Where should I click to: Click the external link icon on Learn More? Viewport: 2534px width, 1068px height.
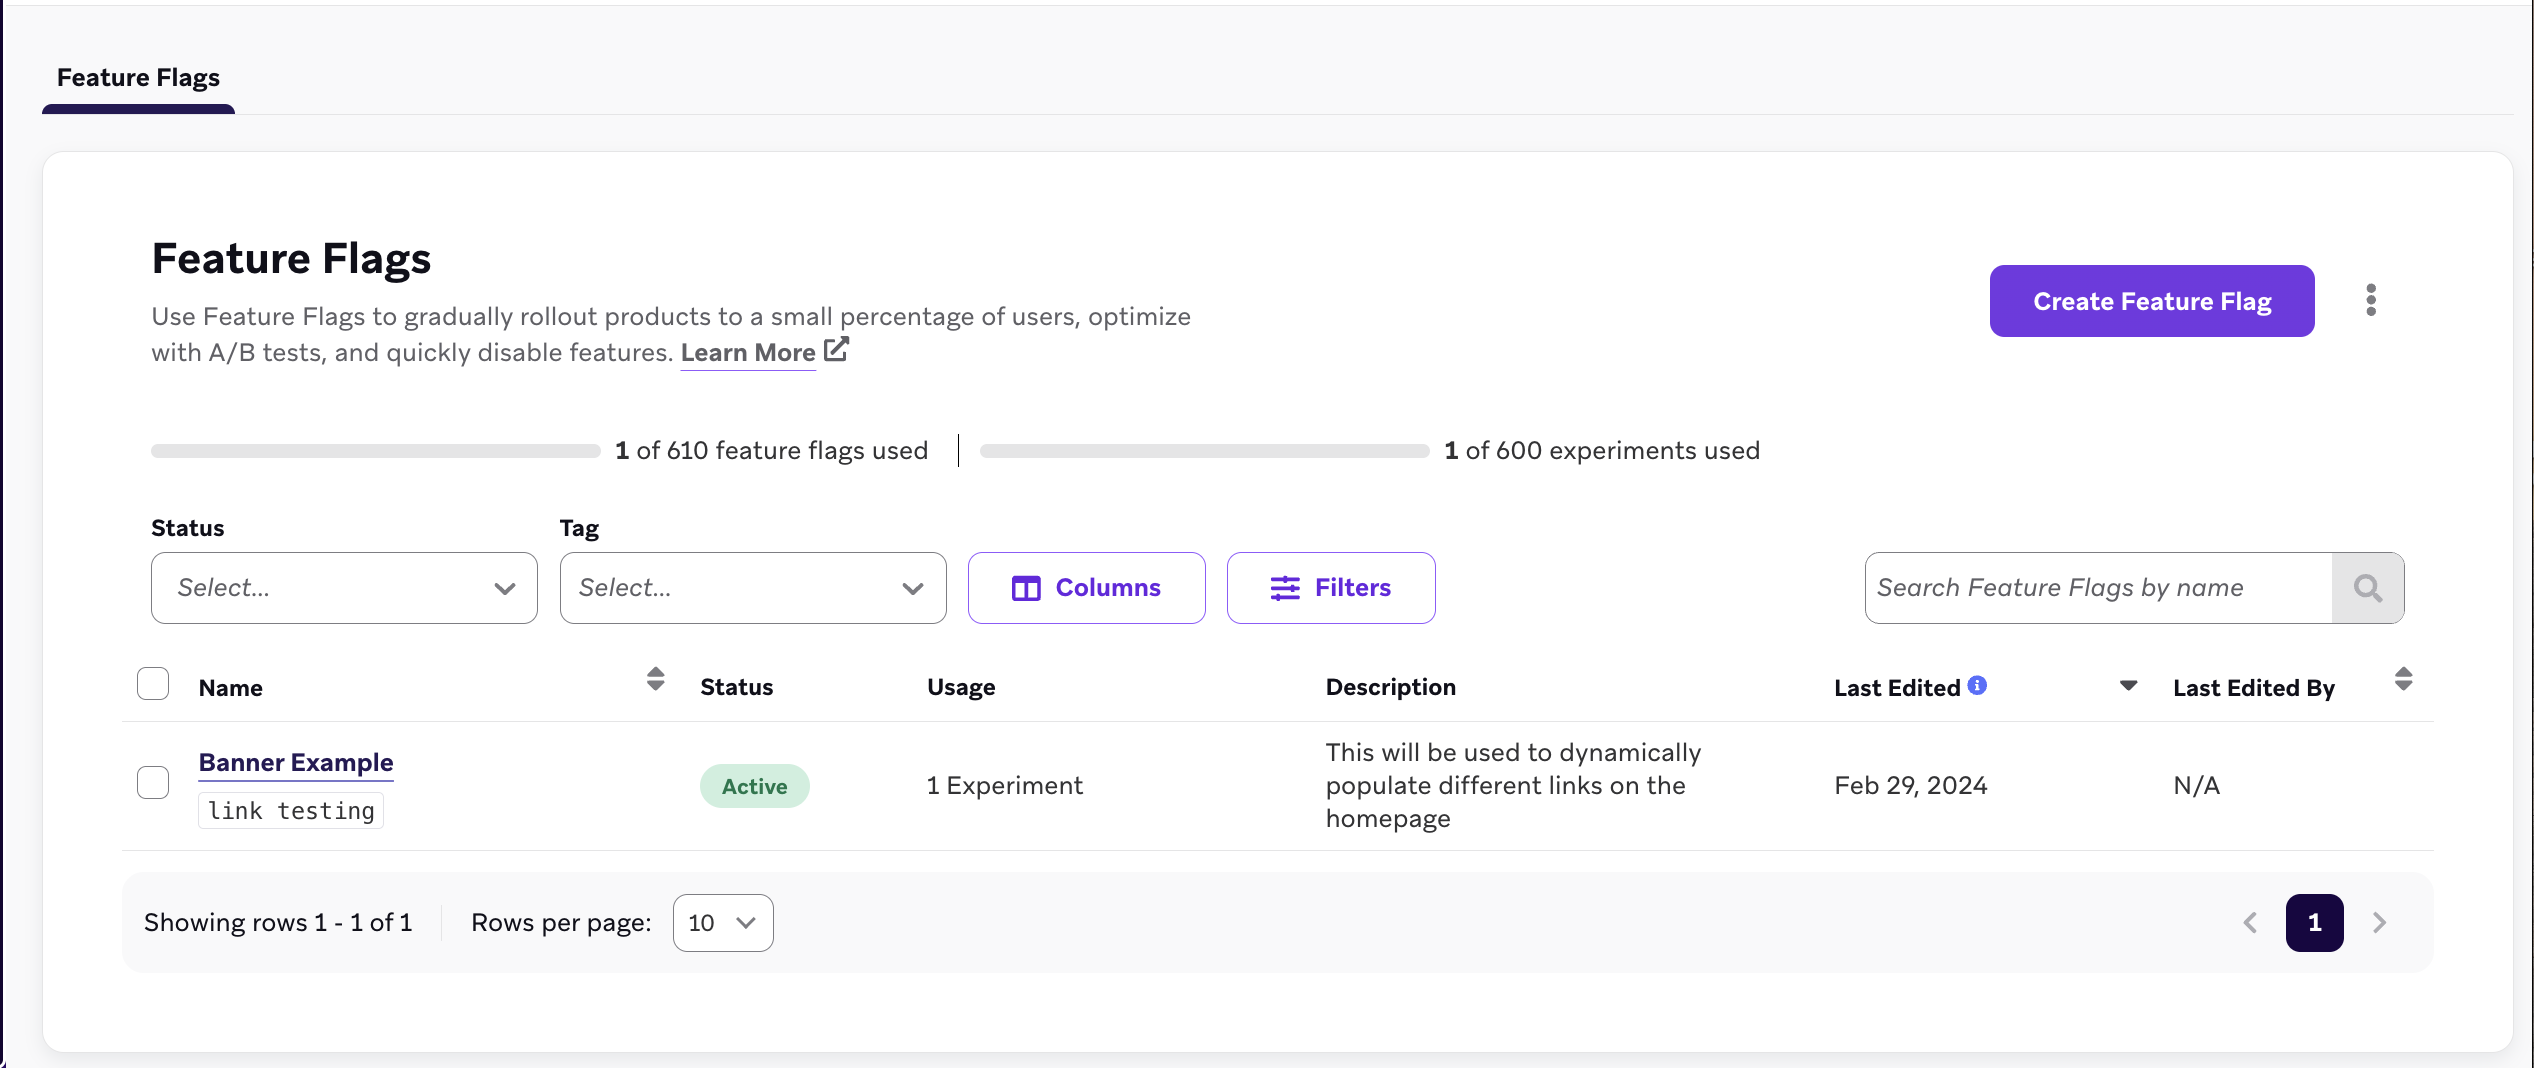(x=836, y=349)
